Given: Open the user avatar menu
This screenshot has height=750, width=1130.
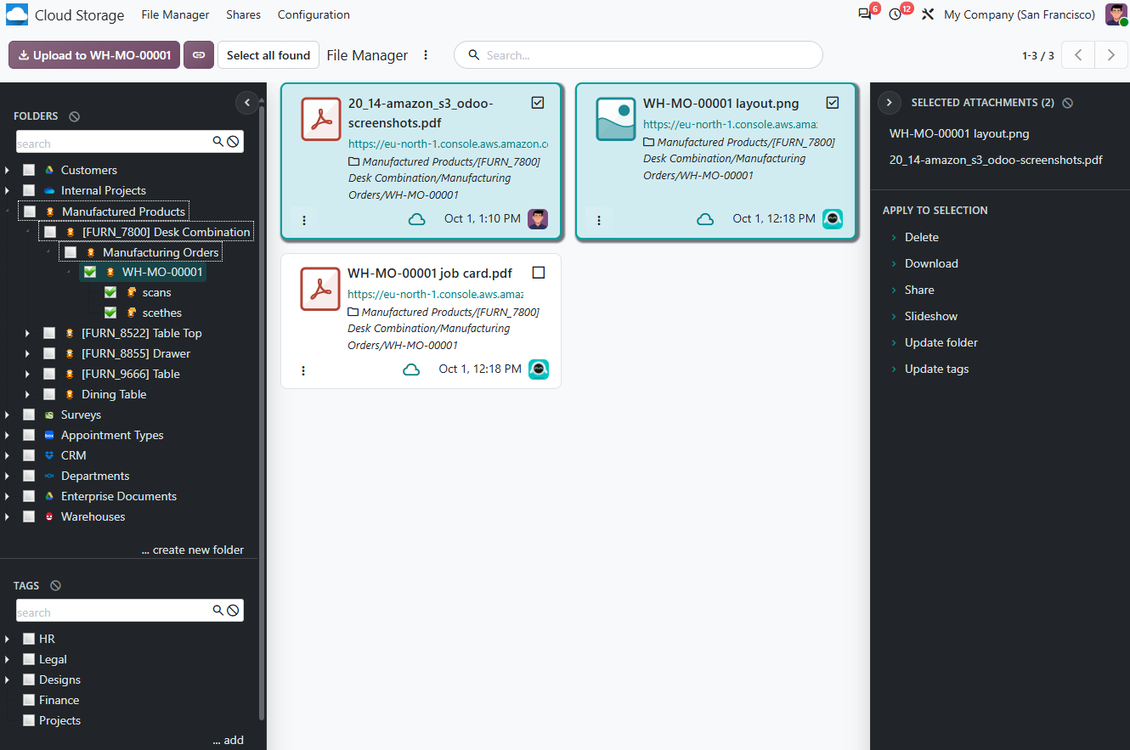Looking at the screenshot, I should (x=1116, y=14).
